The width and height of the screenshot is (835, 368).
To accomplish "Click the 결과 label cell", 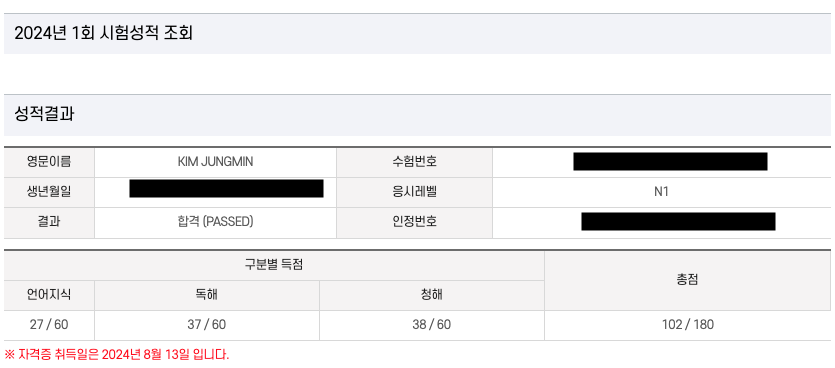I will coord(49,223).
